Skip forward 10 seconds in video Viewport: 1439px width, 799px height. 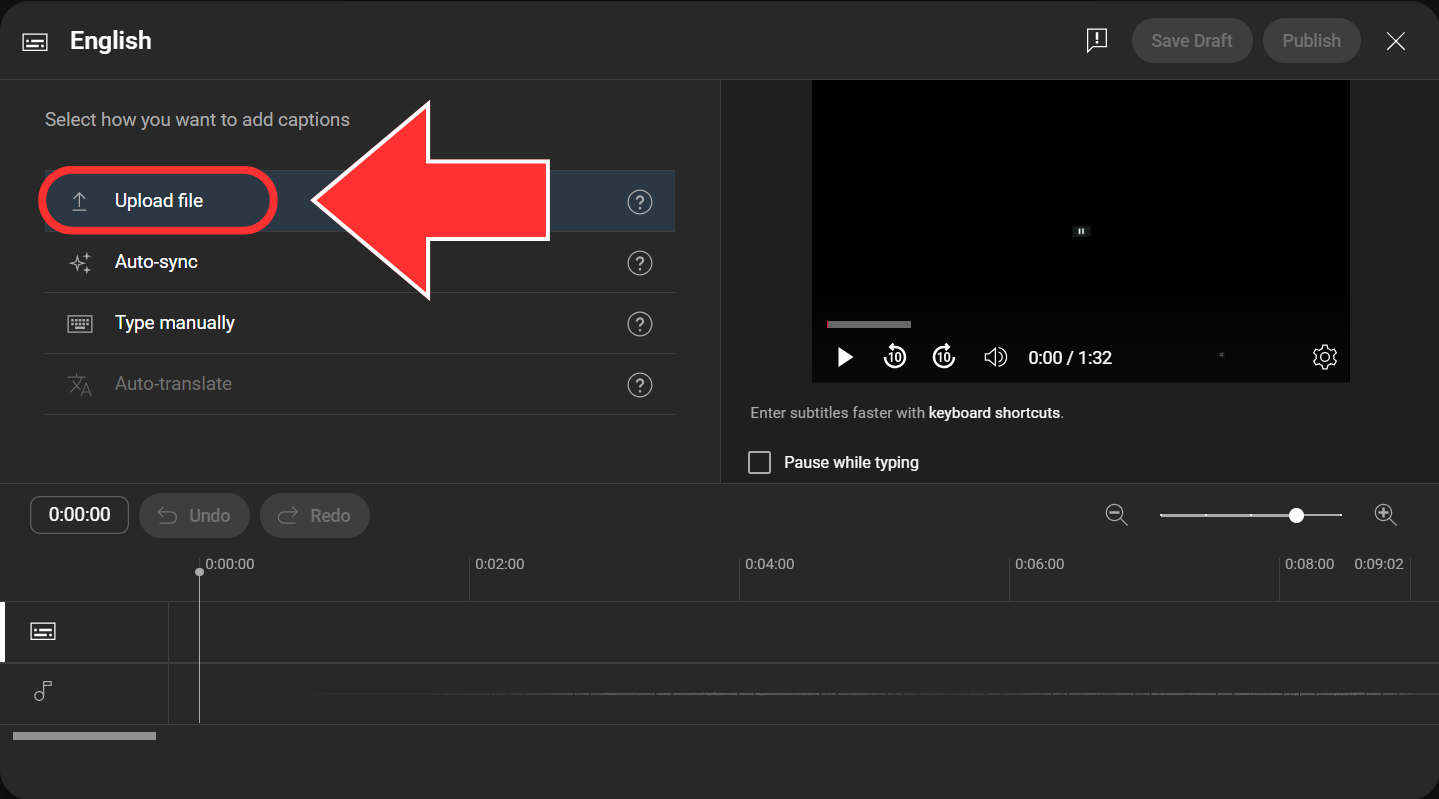coord(944,357)
